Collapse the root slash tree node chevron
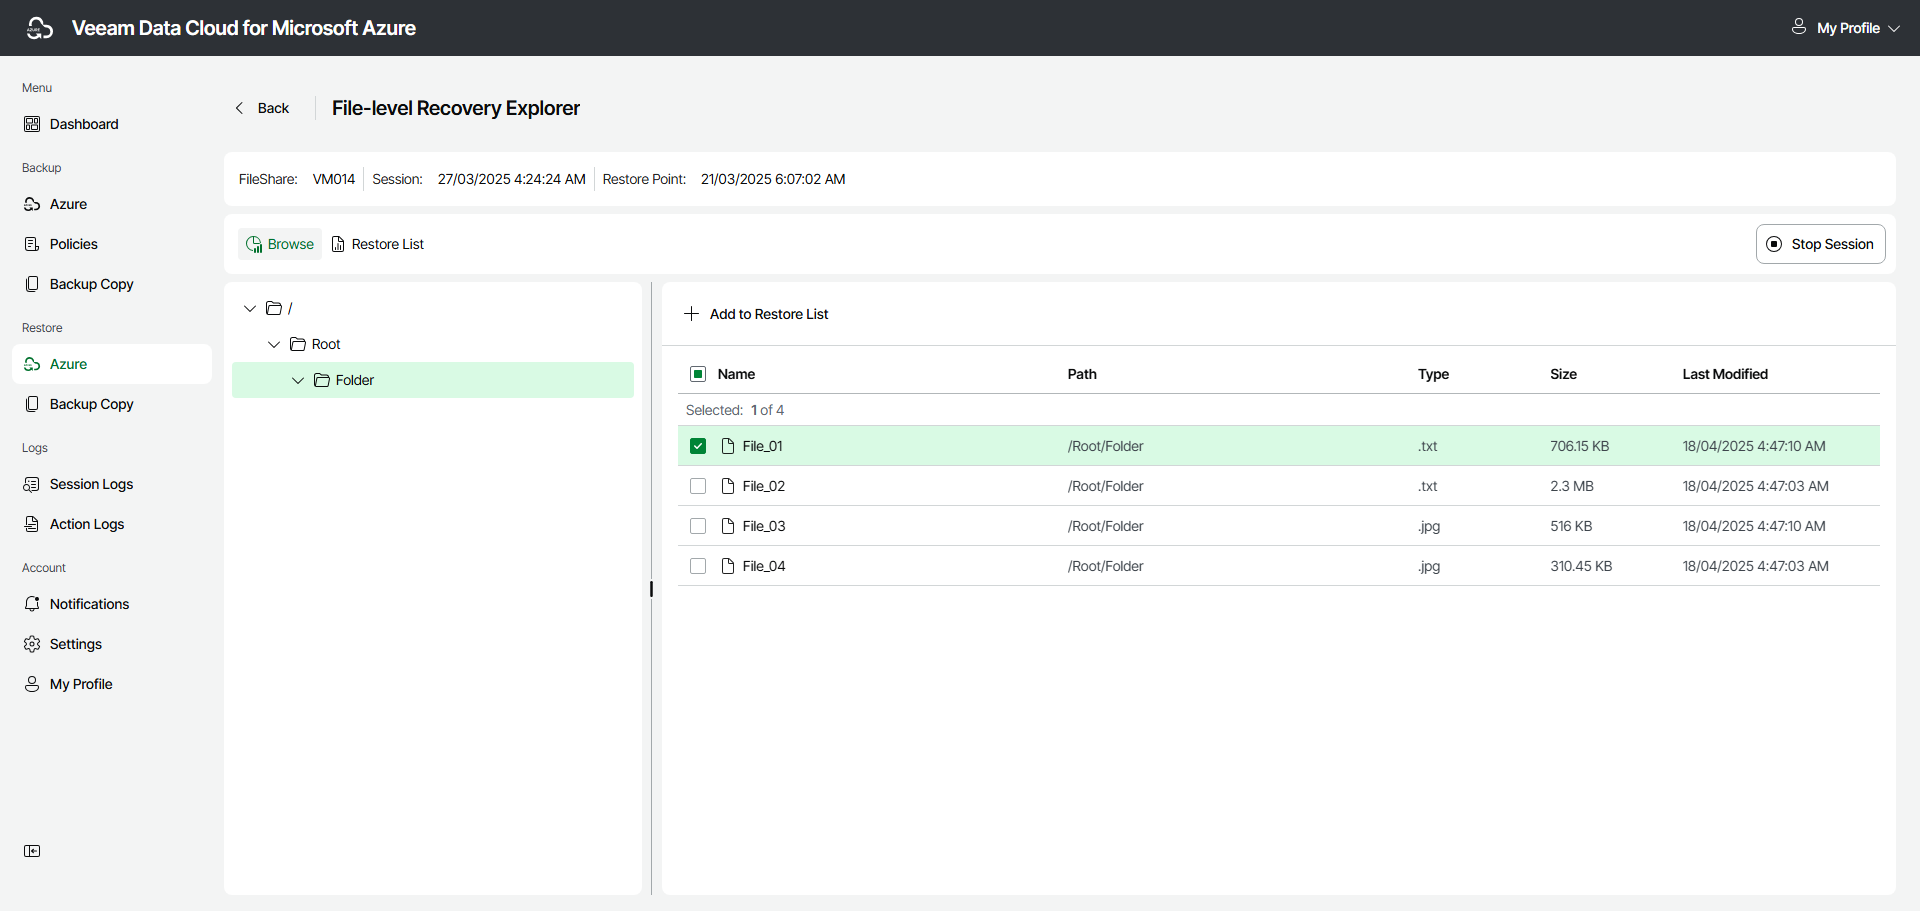Viewport: 1920px width, 911px height. (x=250, y=308)
